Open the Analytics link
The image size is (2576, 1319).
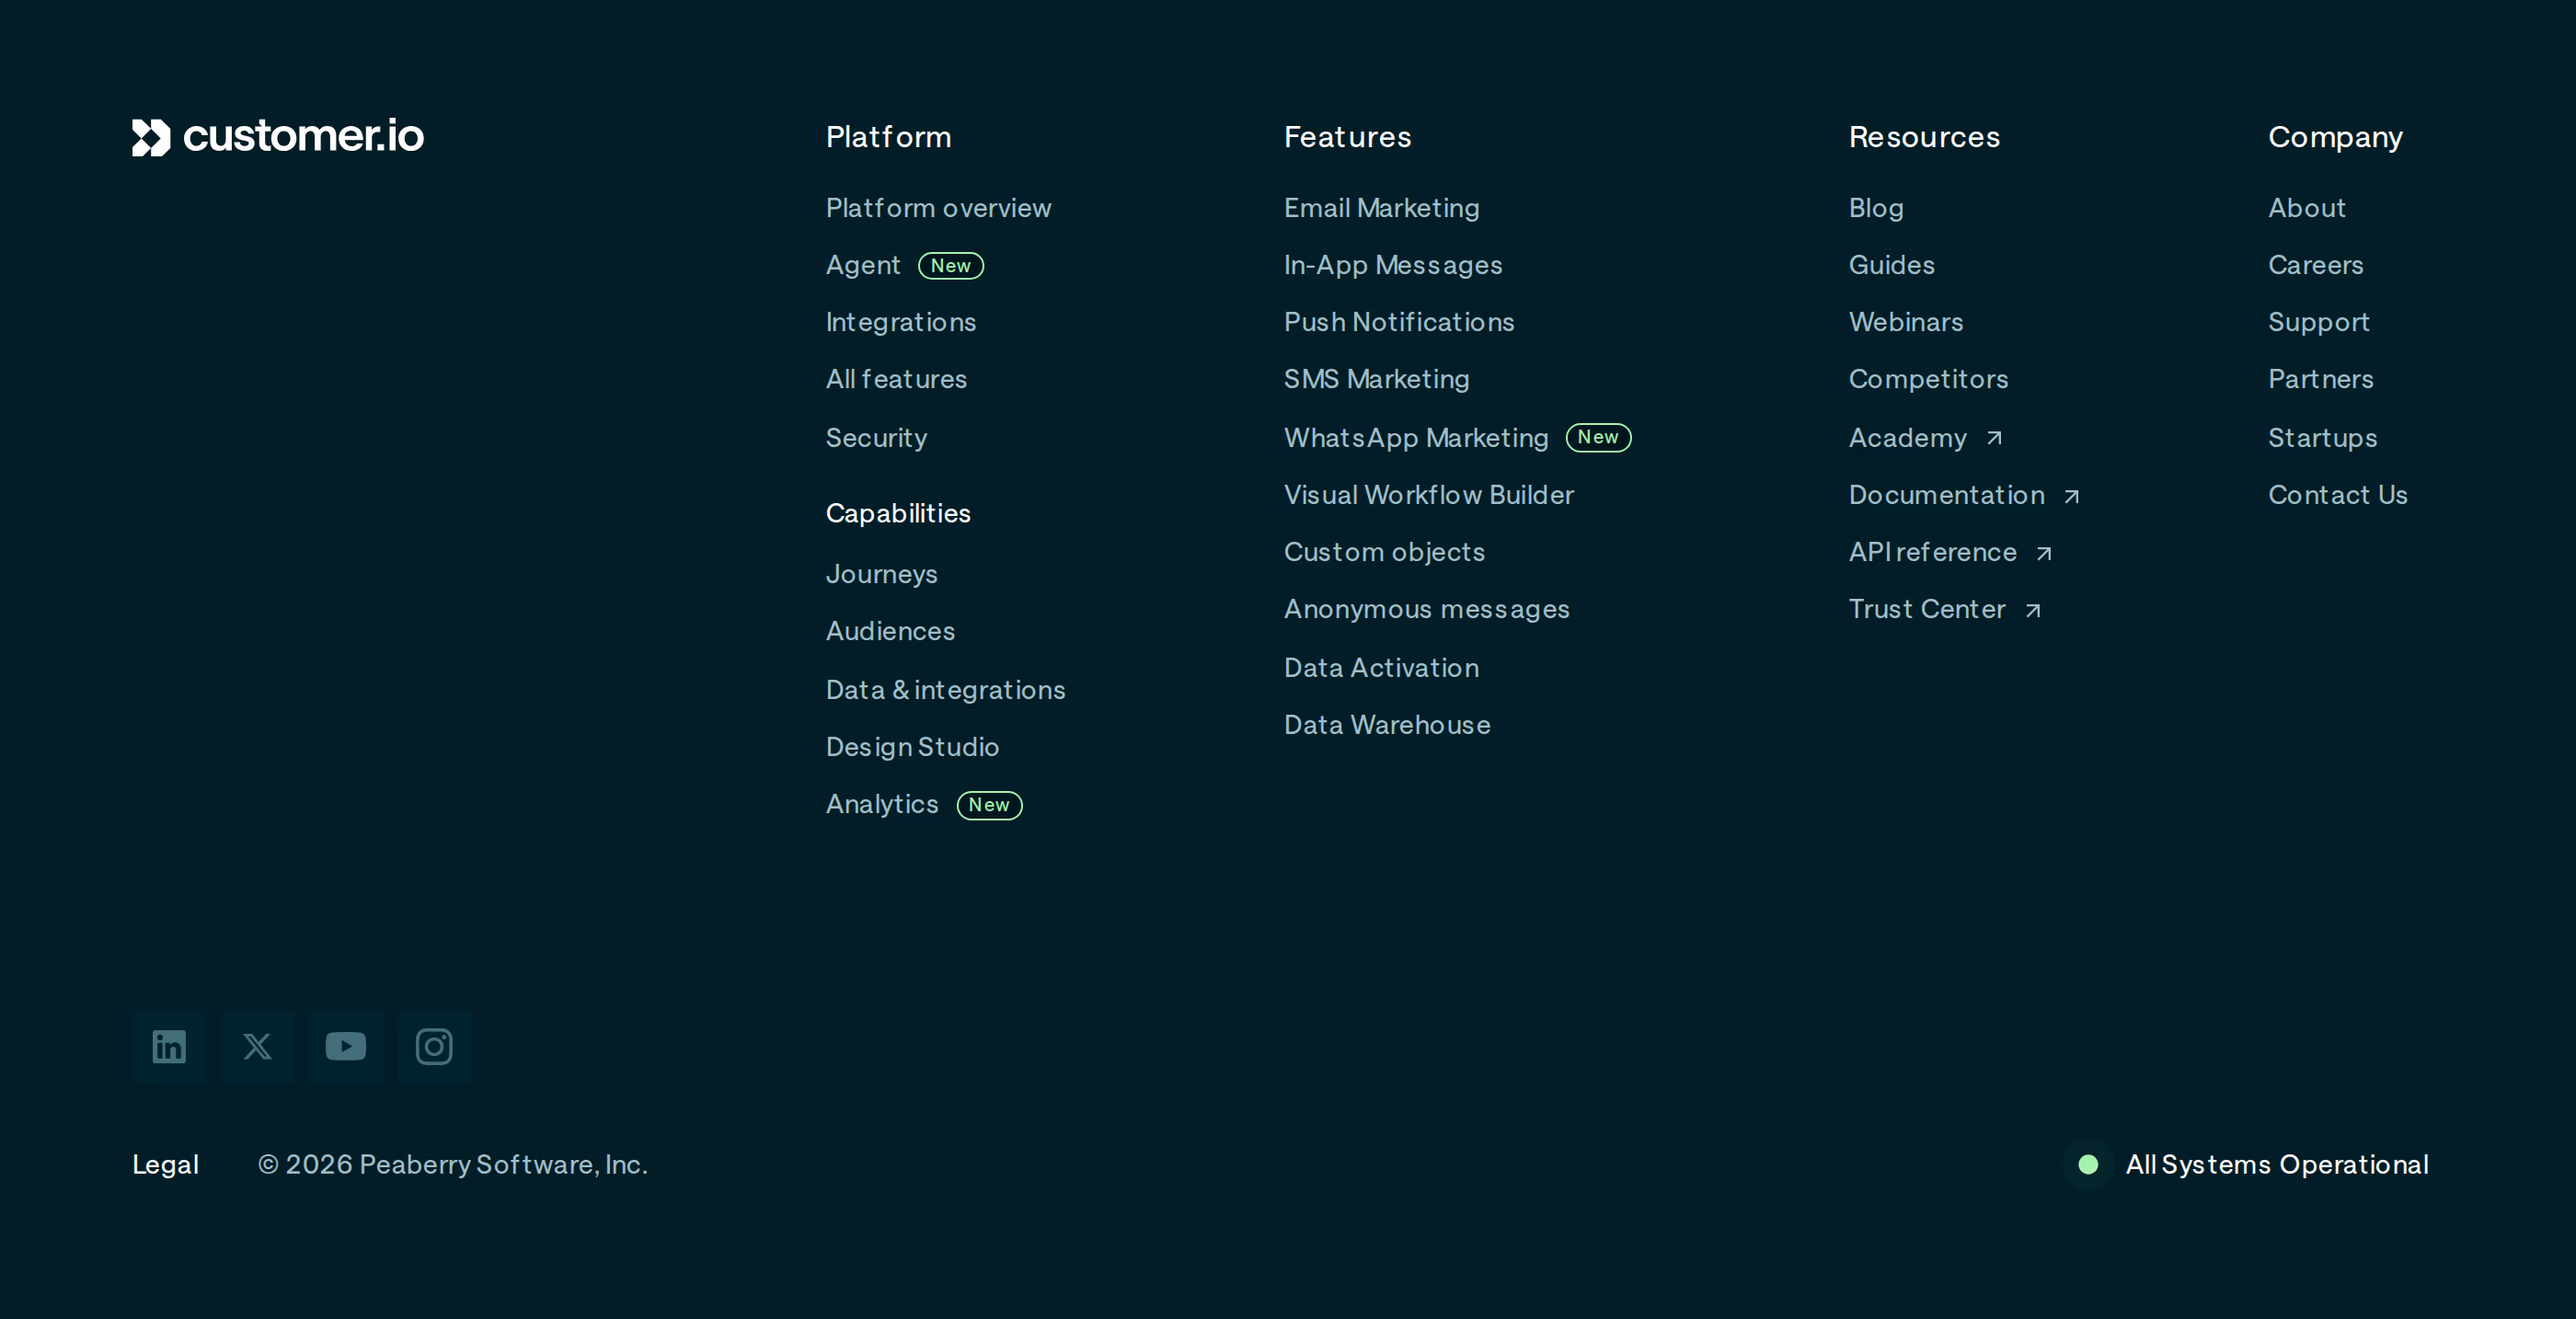coord(882,804)
